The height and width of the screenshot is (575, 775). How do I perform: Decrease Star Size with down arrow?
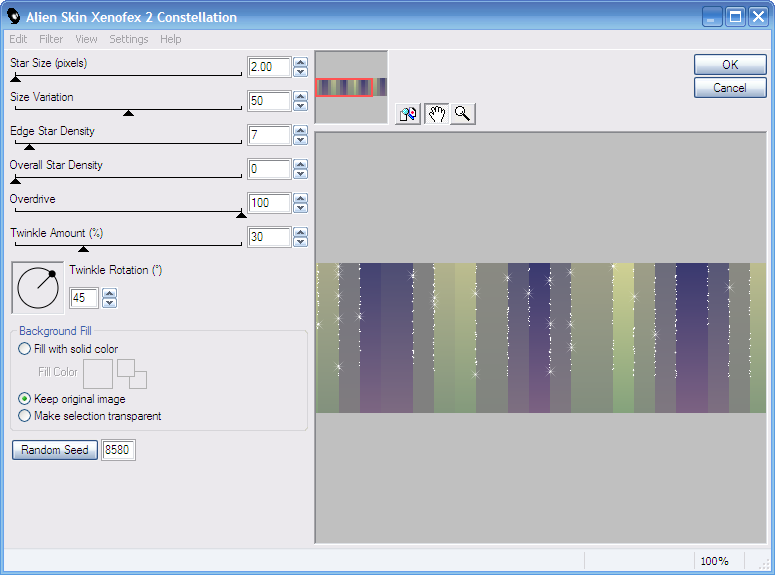[301, 72]
